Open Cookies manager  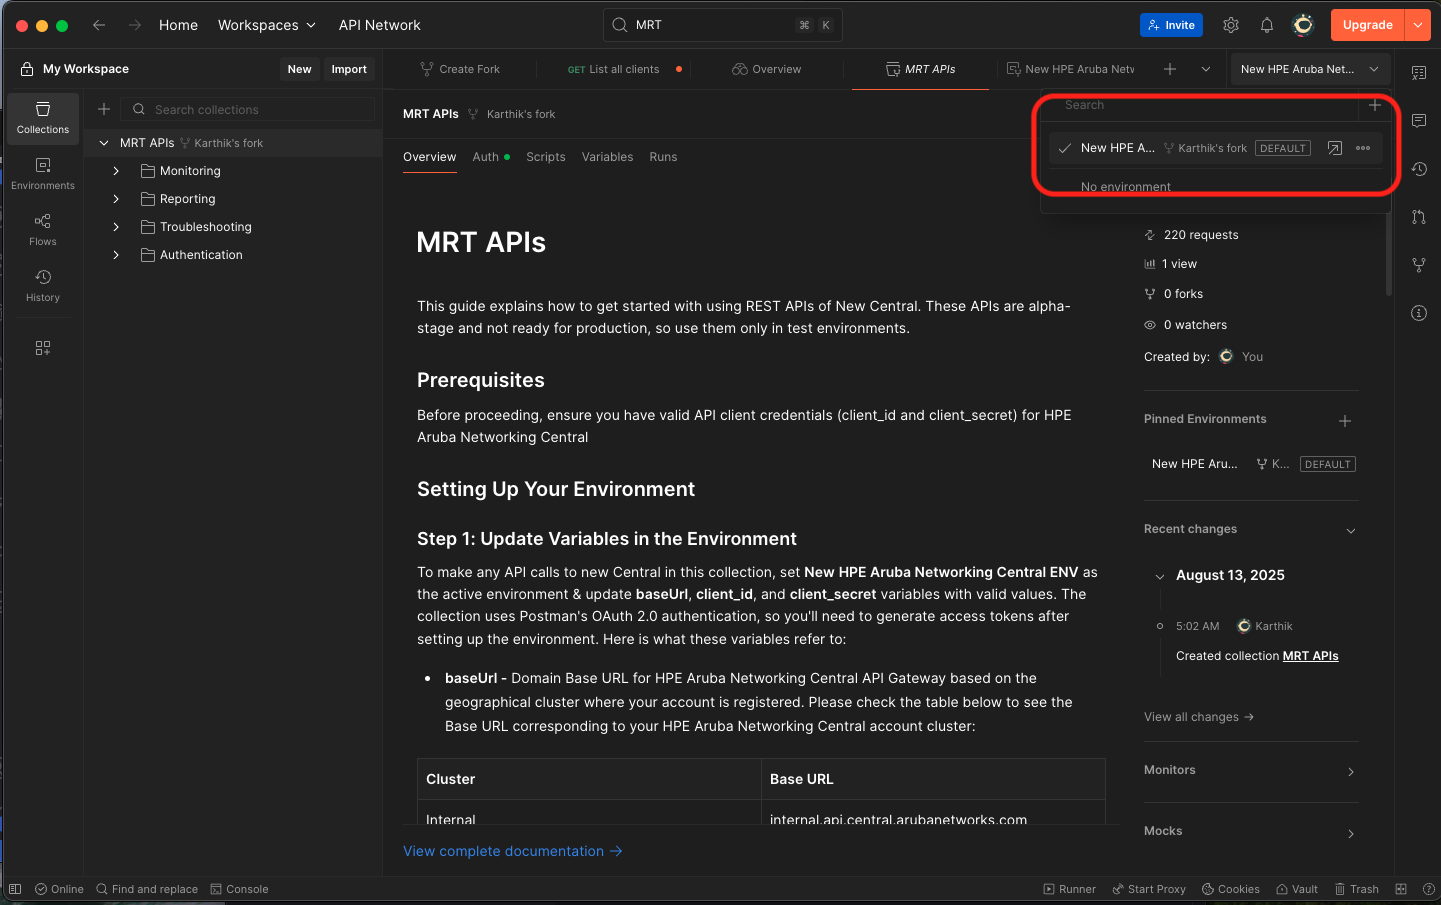(1230, 889)
